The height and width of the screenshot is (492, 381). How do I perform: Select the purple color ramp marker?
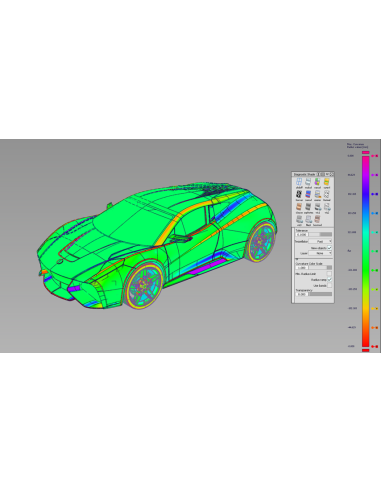coord(375,175)
